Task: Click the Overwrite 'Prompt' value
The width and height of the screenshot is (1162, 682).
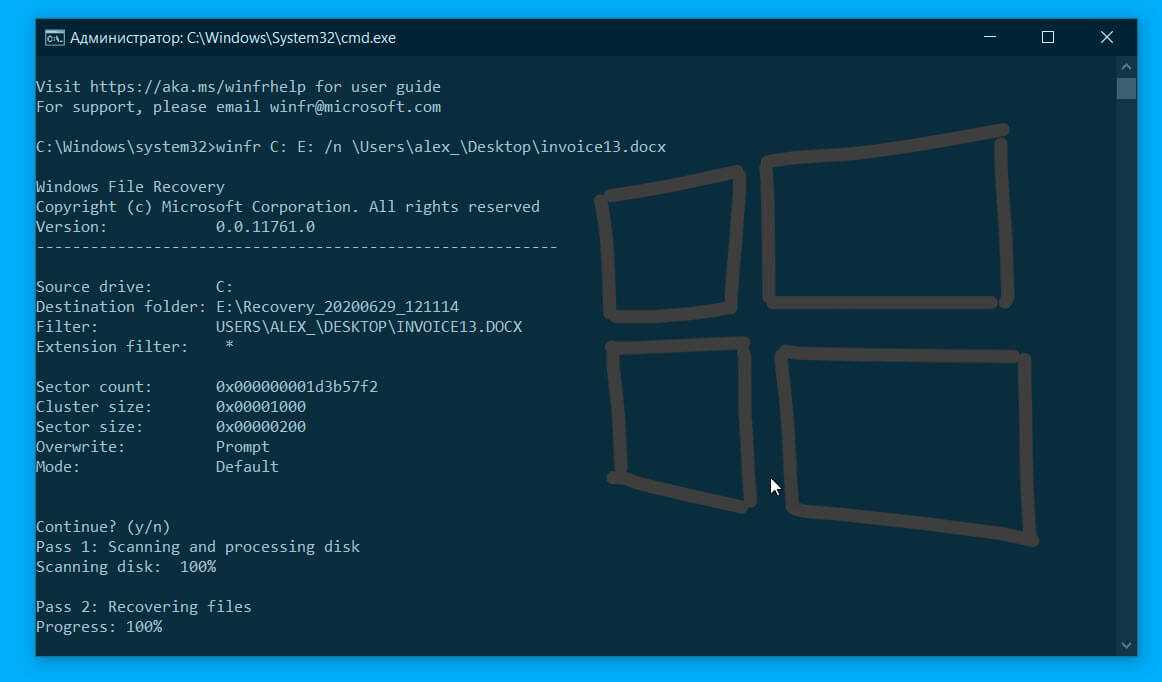Action: coord(242,447)
